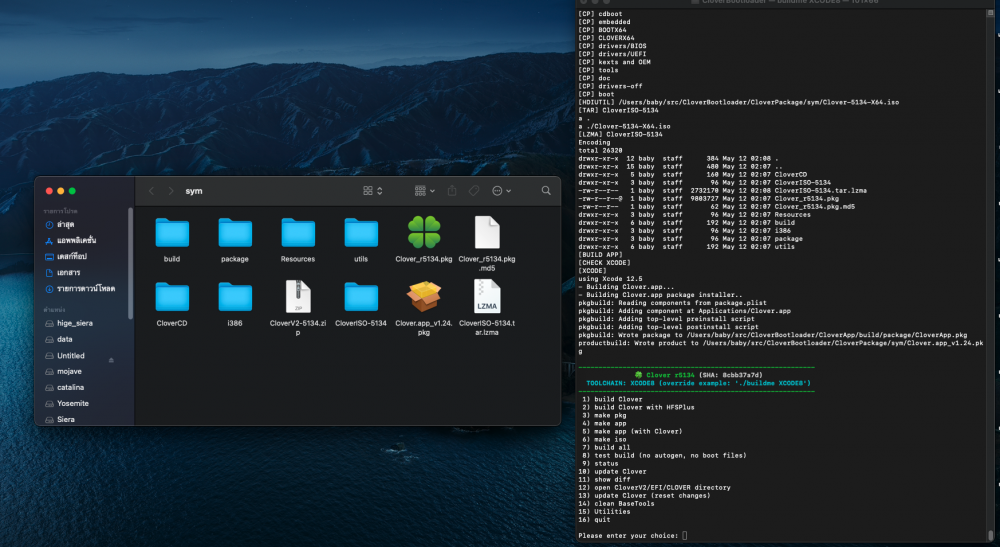Open the package folder
Viewport: 1000px width, 547px height.
[235, 233]
